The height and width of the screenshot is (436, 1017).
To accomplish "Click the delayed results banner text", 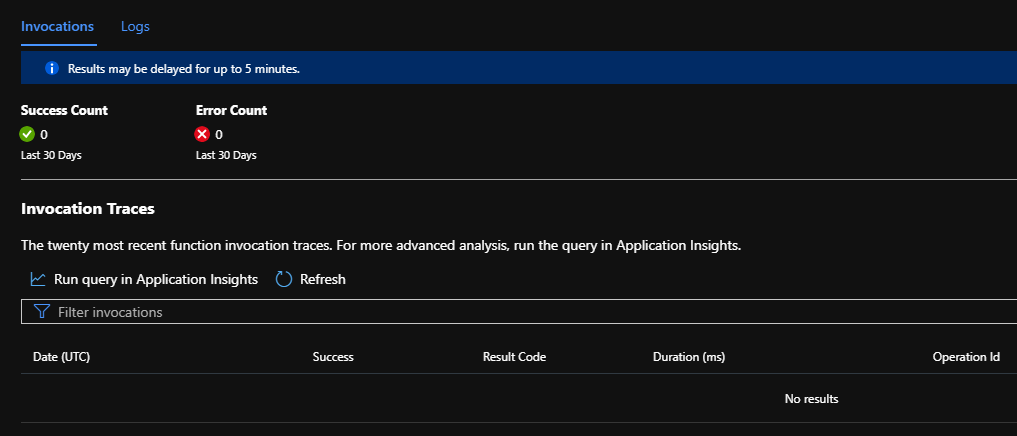I will tap(184, 68).
